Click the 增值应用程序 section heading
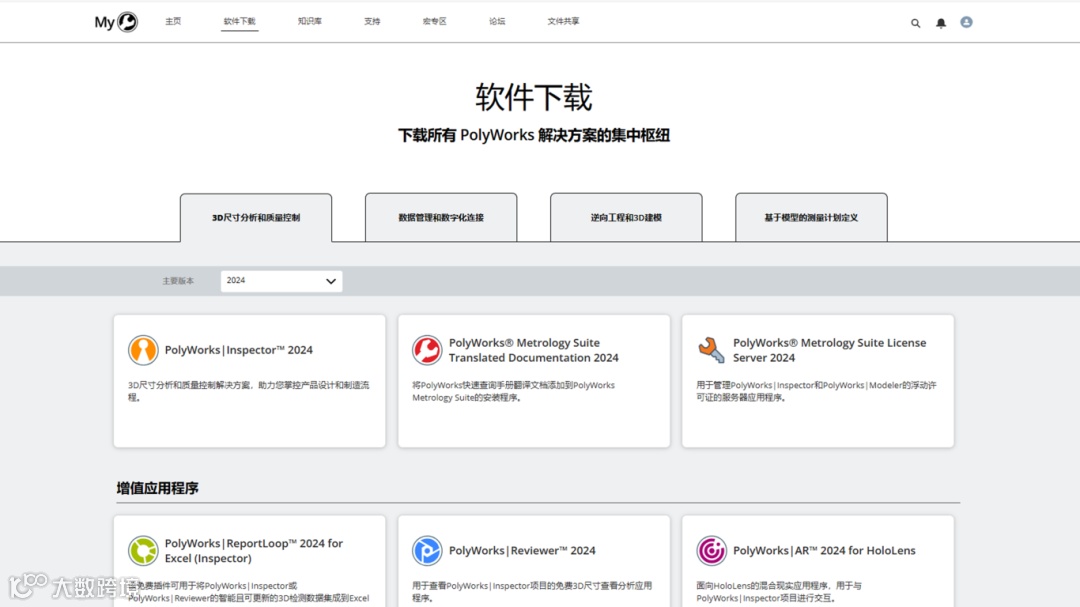 point(157,488)
